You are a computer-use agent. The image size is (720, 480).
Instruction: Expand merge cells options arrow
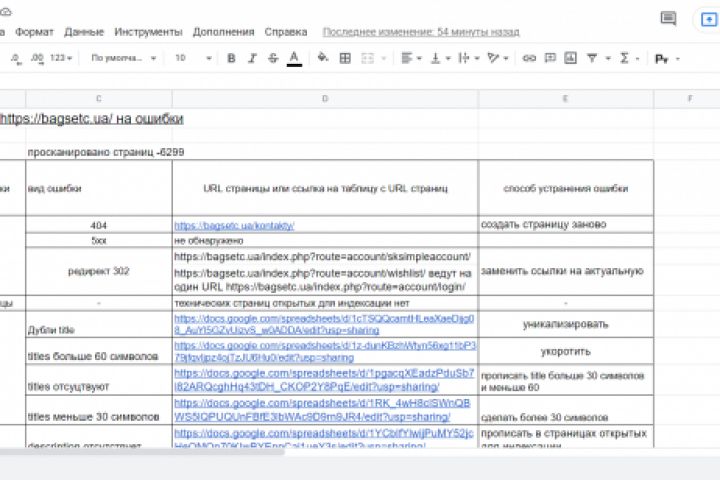[384, 58]
